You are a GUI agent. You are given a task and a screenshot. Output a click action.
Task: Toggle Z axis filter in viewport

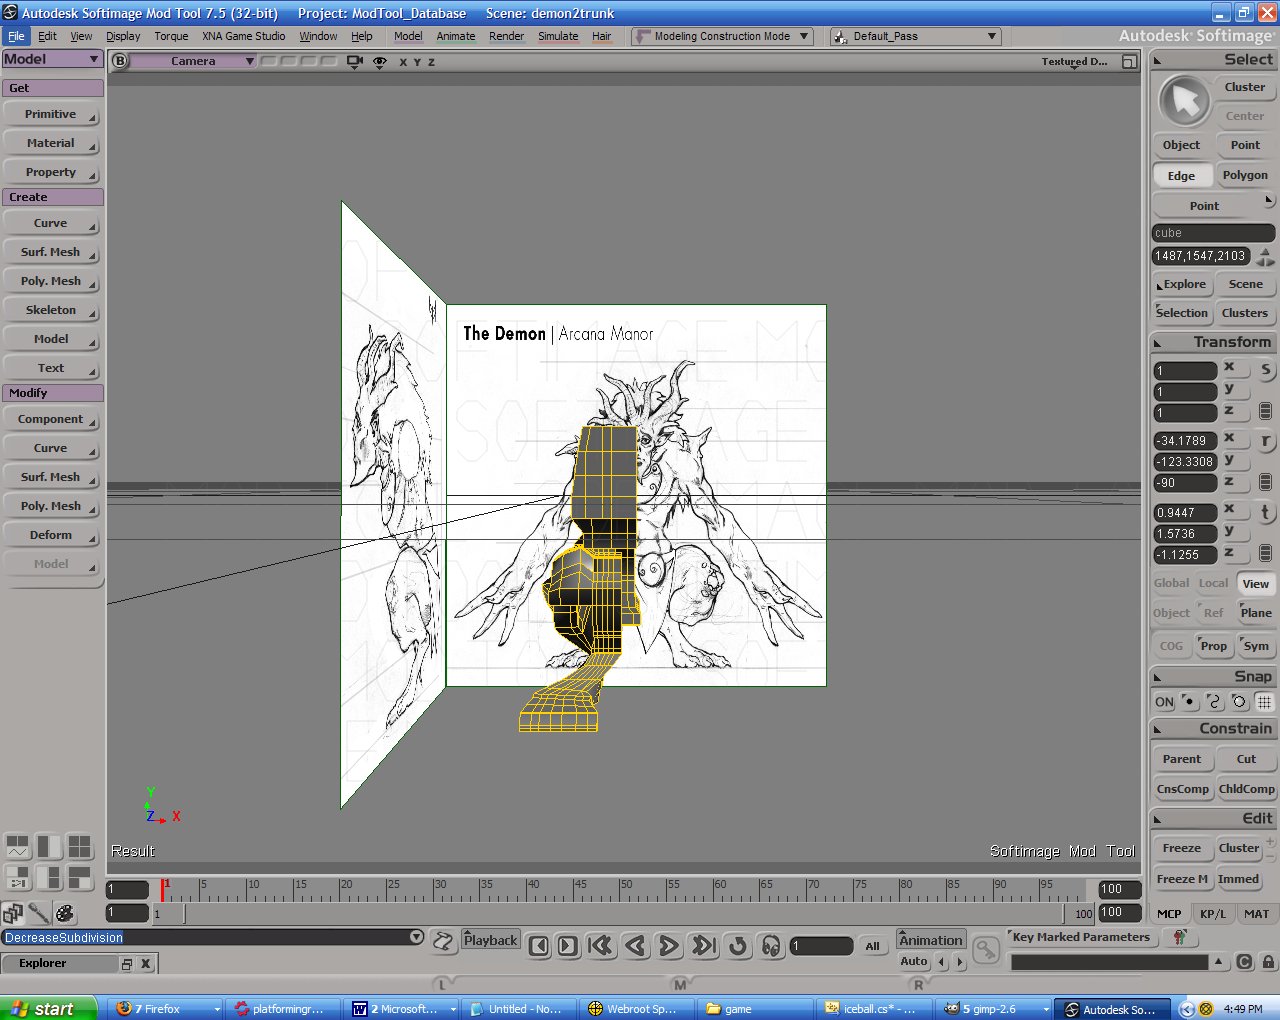coord(431,62)
